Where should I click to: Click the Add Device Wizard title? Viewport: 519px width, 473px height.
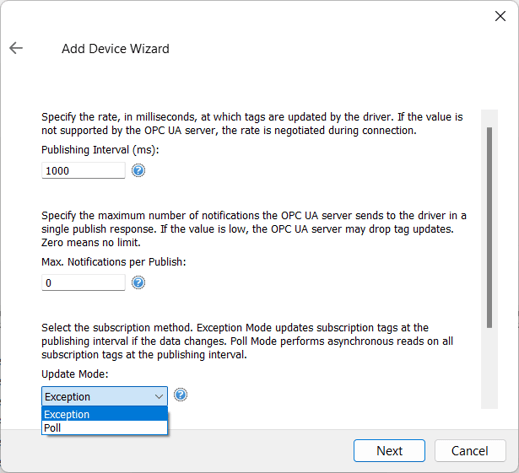(x=115, y=49)
